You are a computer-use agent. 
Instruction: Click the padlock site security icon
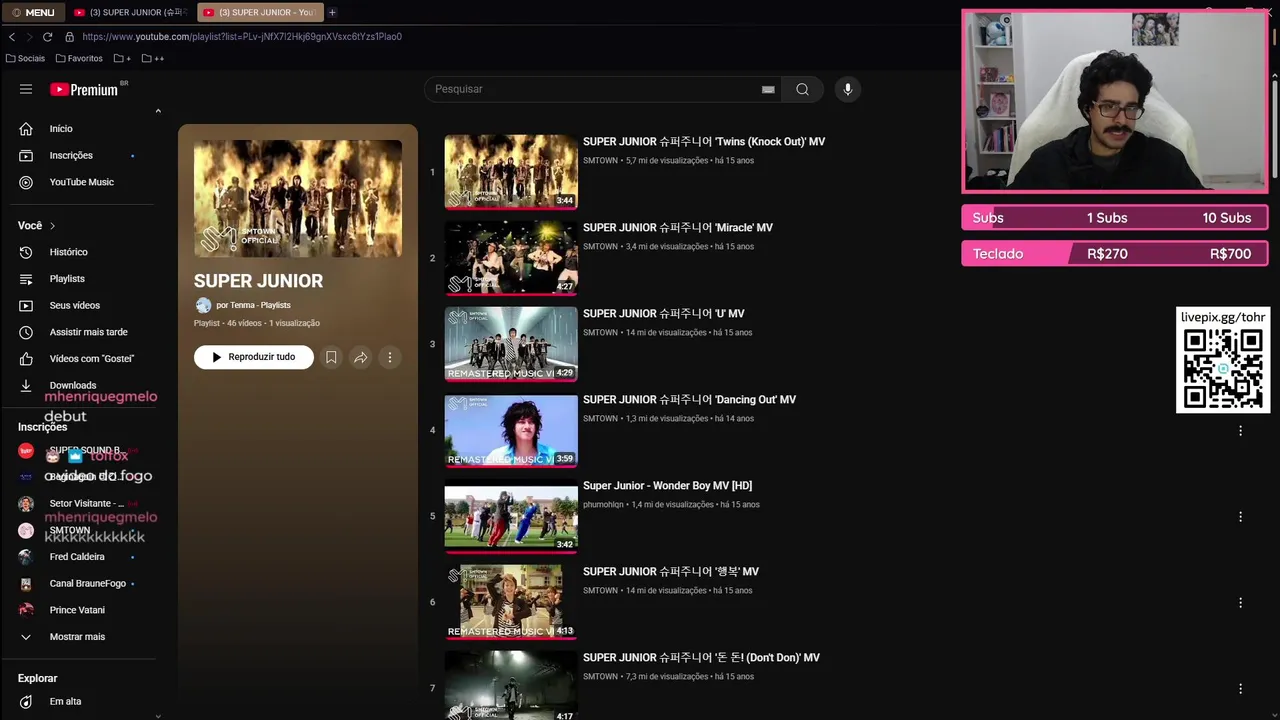[x=69, y=37]
